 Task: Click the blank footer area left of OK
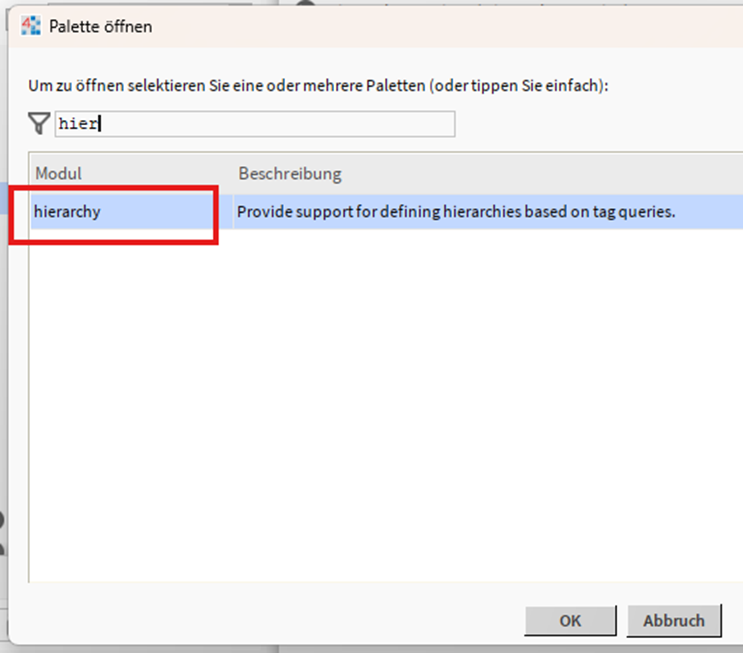click(x=265, y=620)
